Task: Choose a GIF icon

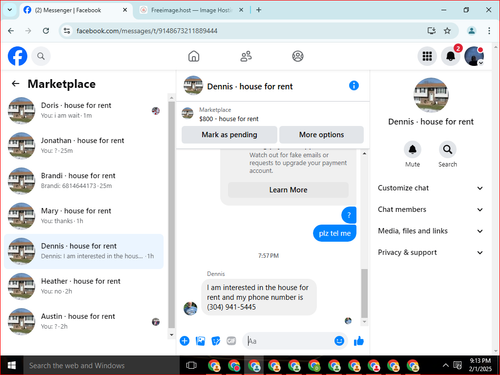Action: (231, 341)
